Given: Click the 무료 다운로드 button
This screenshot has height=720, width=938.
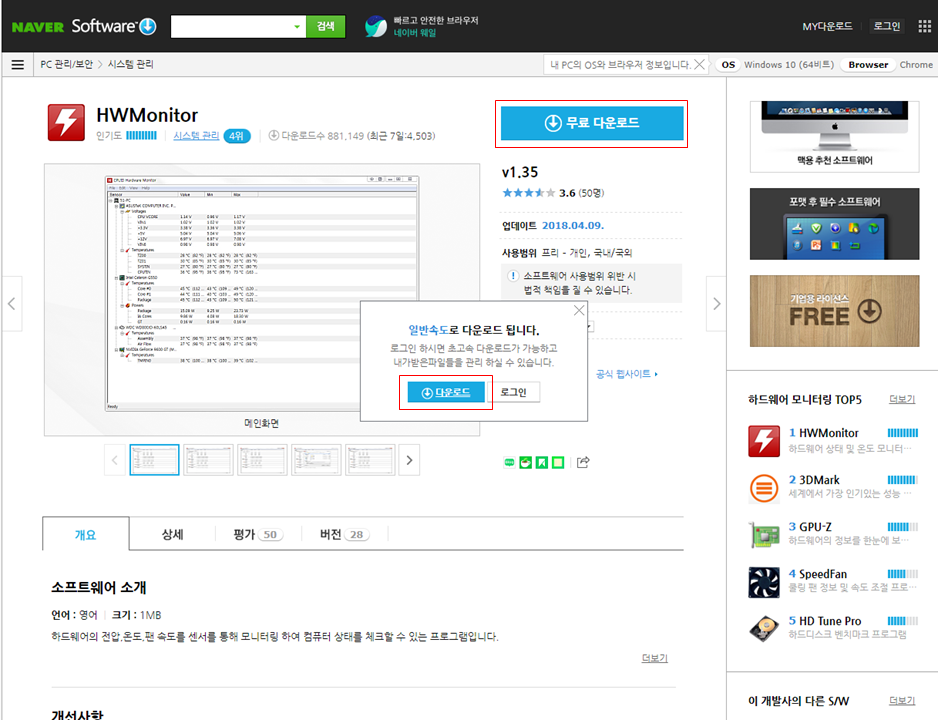Looking at the screenshot, I should click(592, 123).
